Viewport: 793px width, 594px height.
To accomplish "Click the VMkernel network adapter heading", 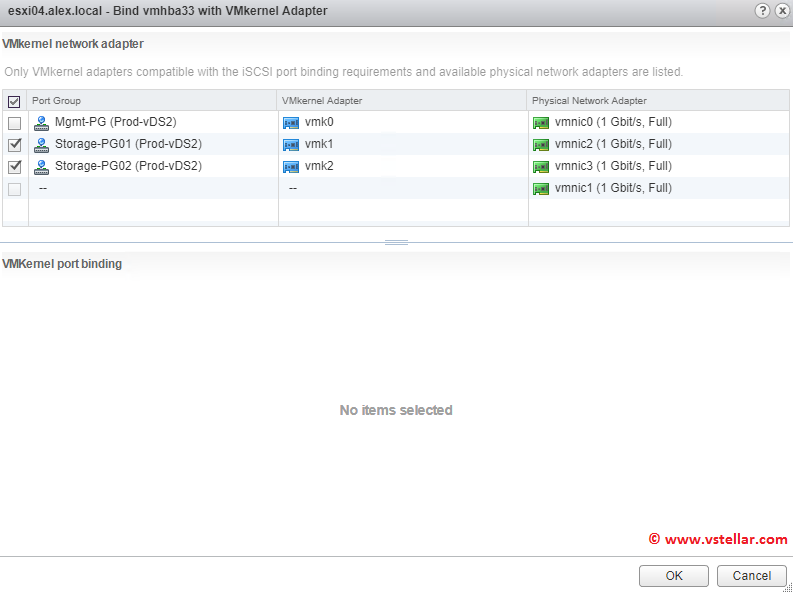I will click(x=73, y=44).
